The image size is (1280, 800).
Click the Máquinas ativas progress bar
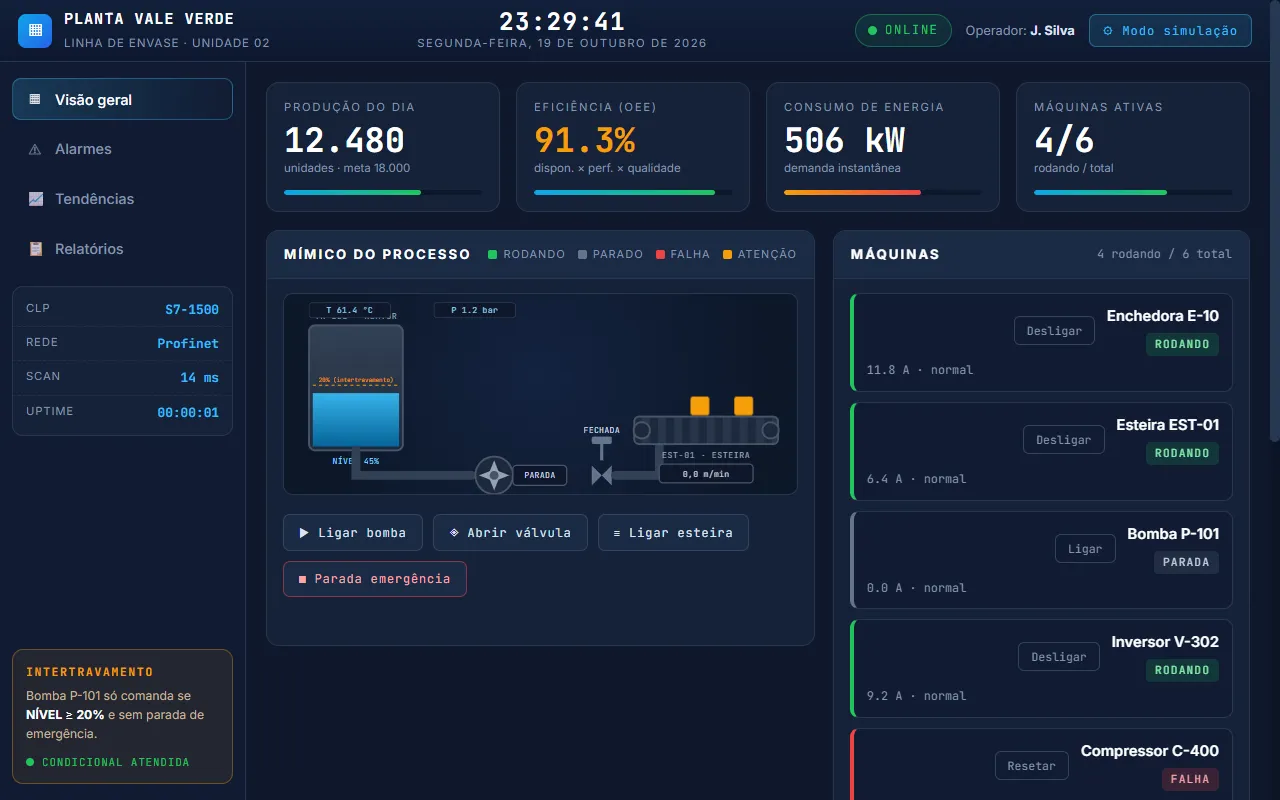[x=1133, y=192]
